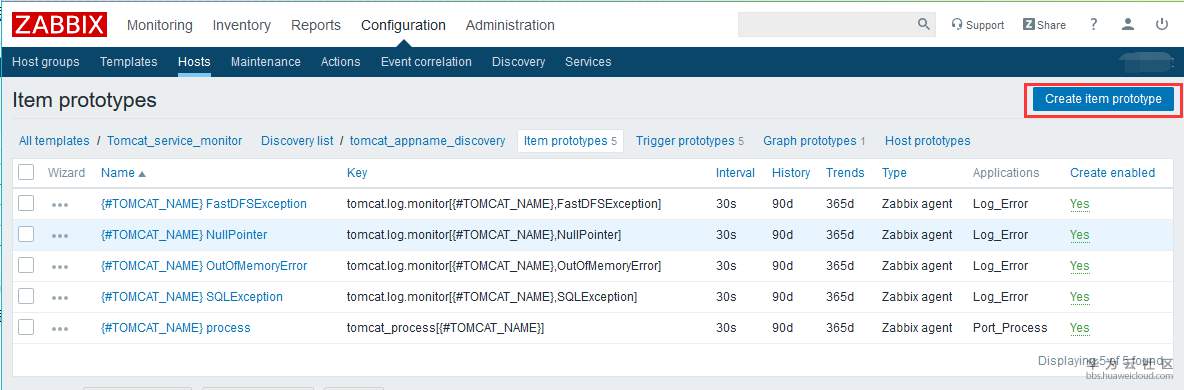Sort by Key column header
The width and height of the screenshot is (1184, 390).
(x=356, y=173)
